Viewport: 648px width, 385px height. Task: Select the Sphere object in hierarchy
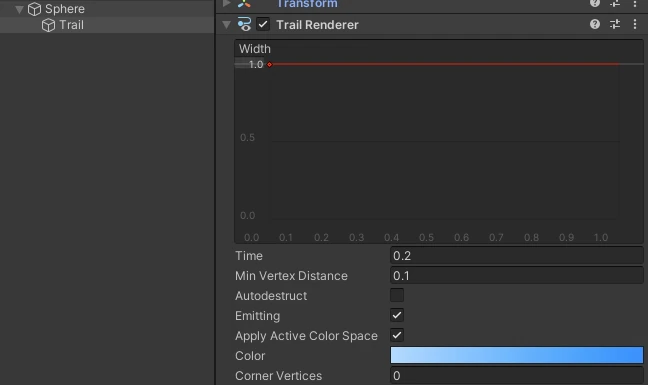pos(65,9)
